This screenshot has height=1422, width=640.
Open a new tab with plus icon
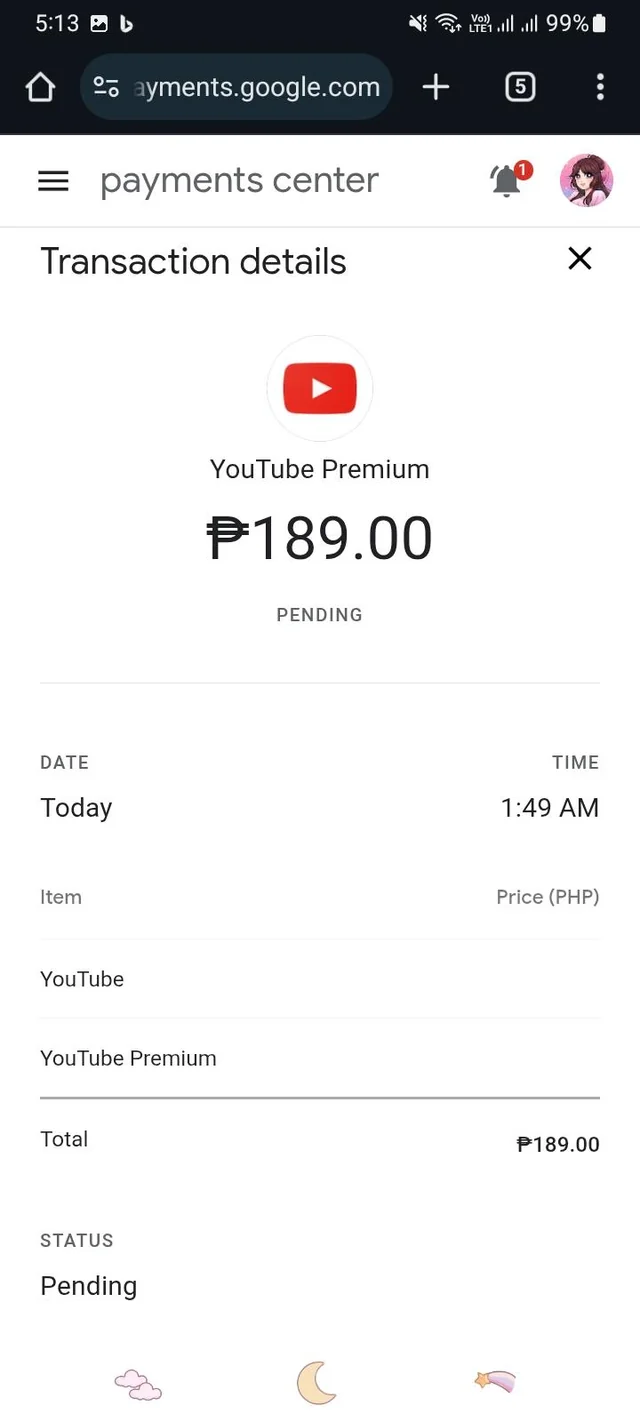[x=436, y=88]
